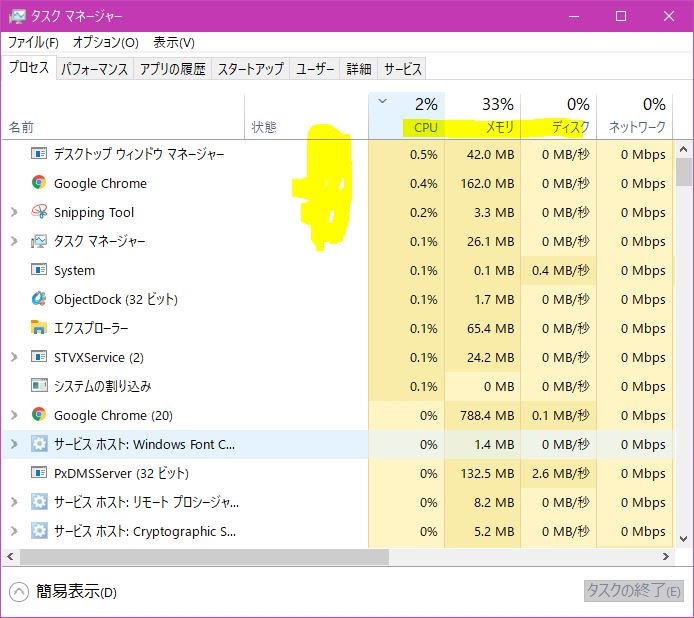694x618 pixels.
Task: Click the ObjectDock (32 ビット) icon
Action: tap(39, 299)
